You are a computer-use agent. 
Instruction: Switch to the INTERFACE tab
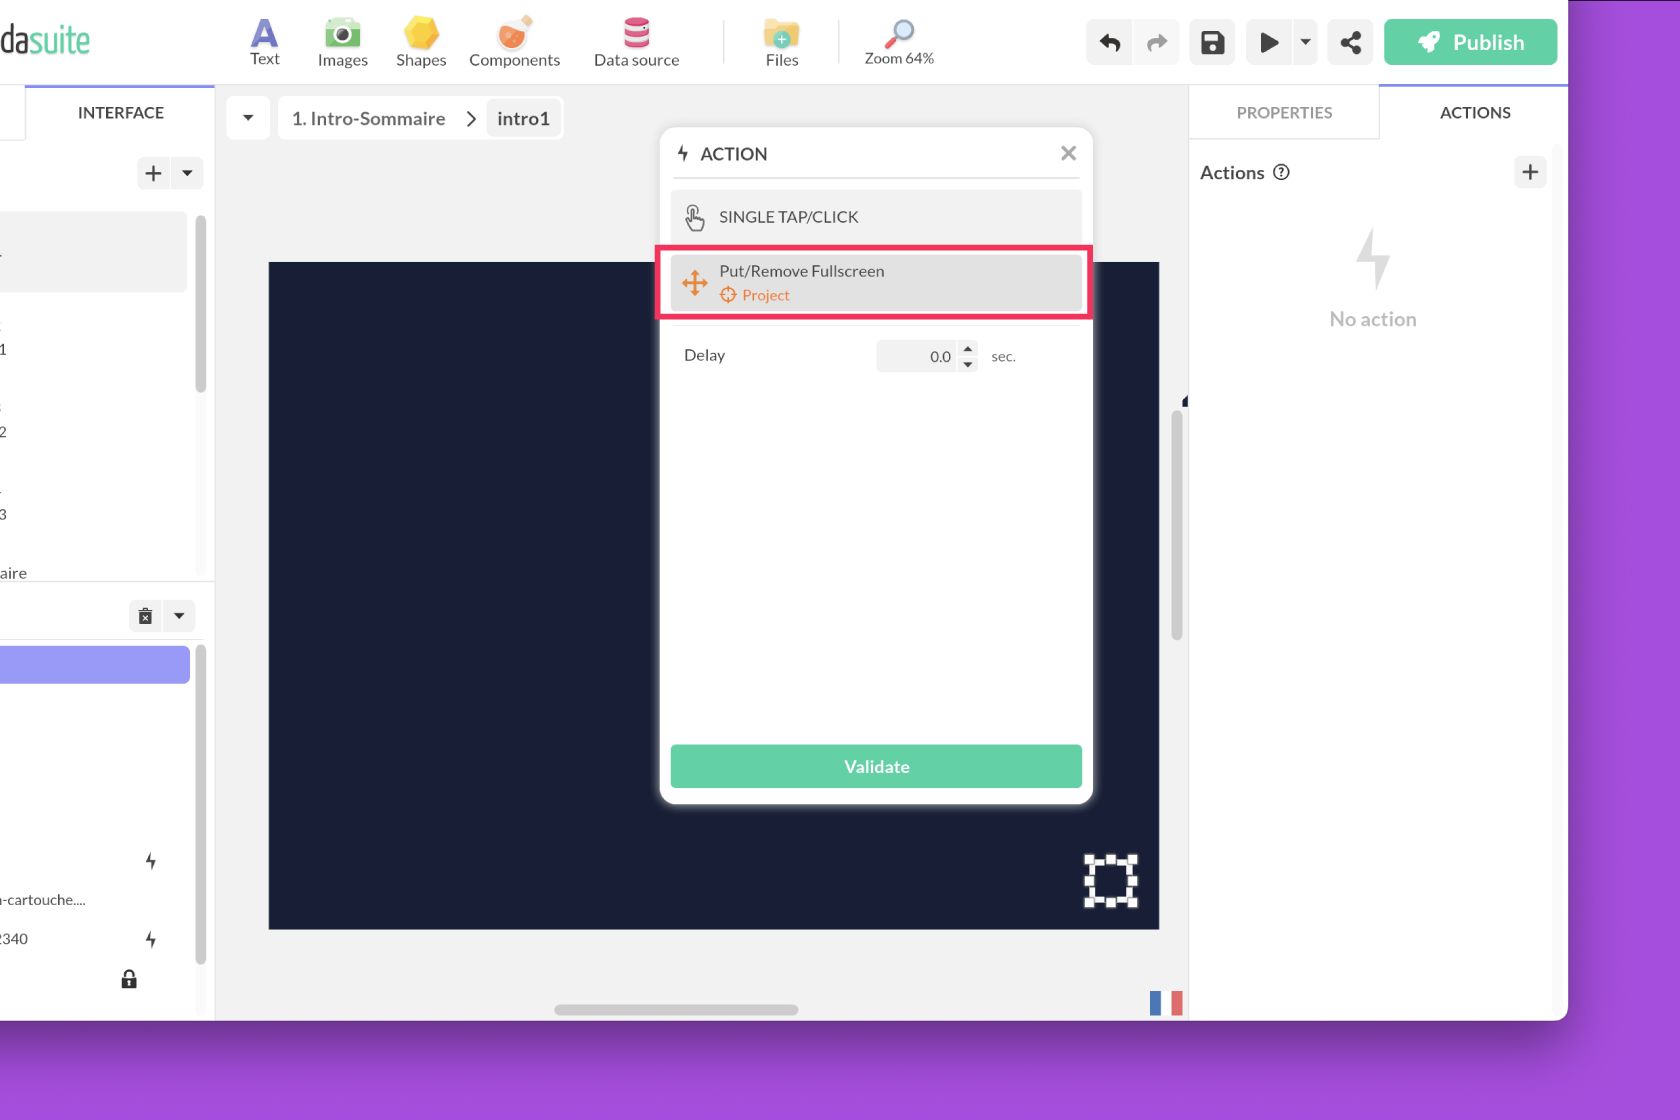[x=120, y=113]
